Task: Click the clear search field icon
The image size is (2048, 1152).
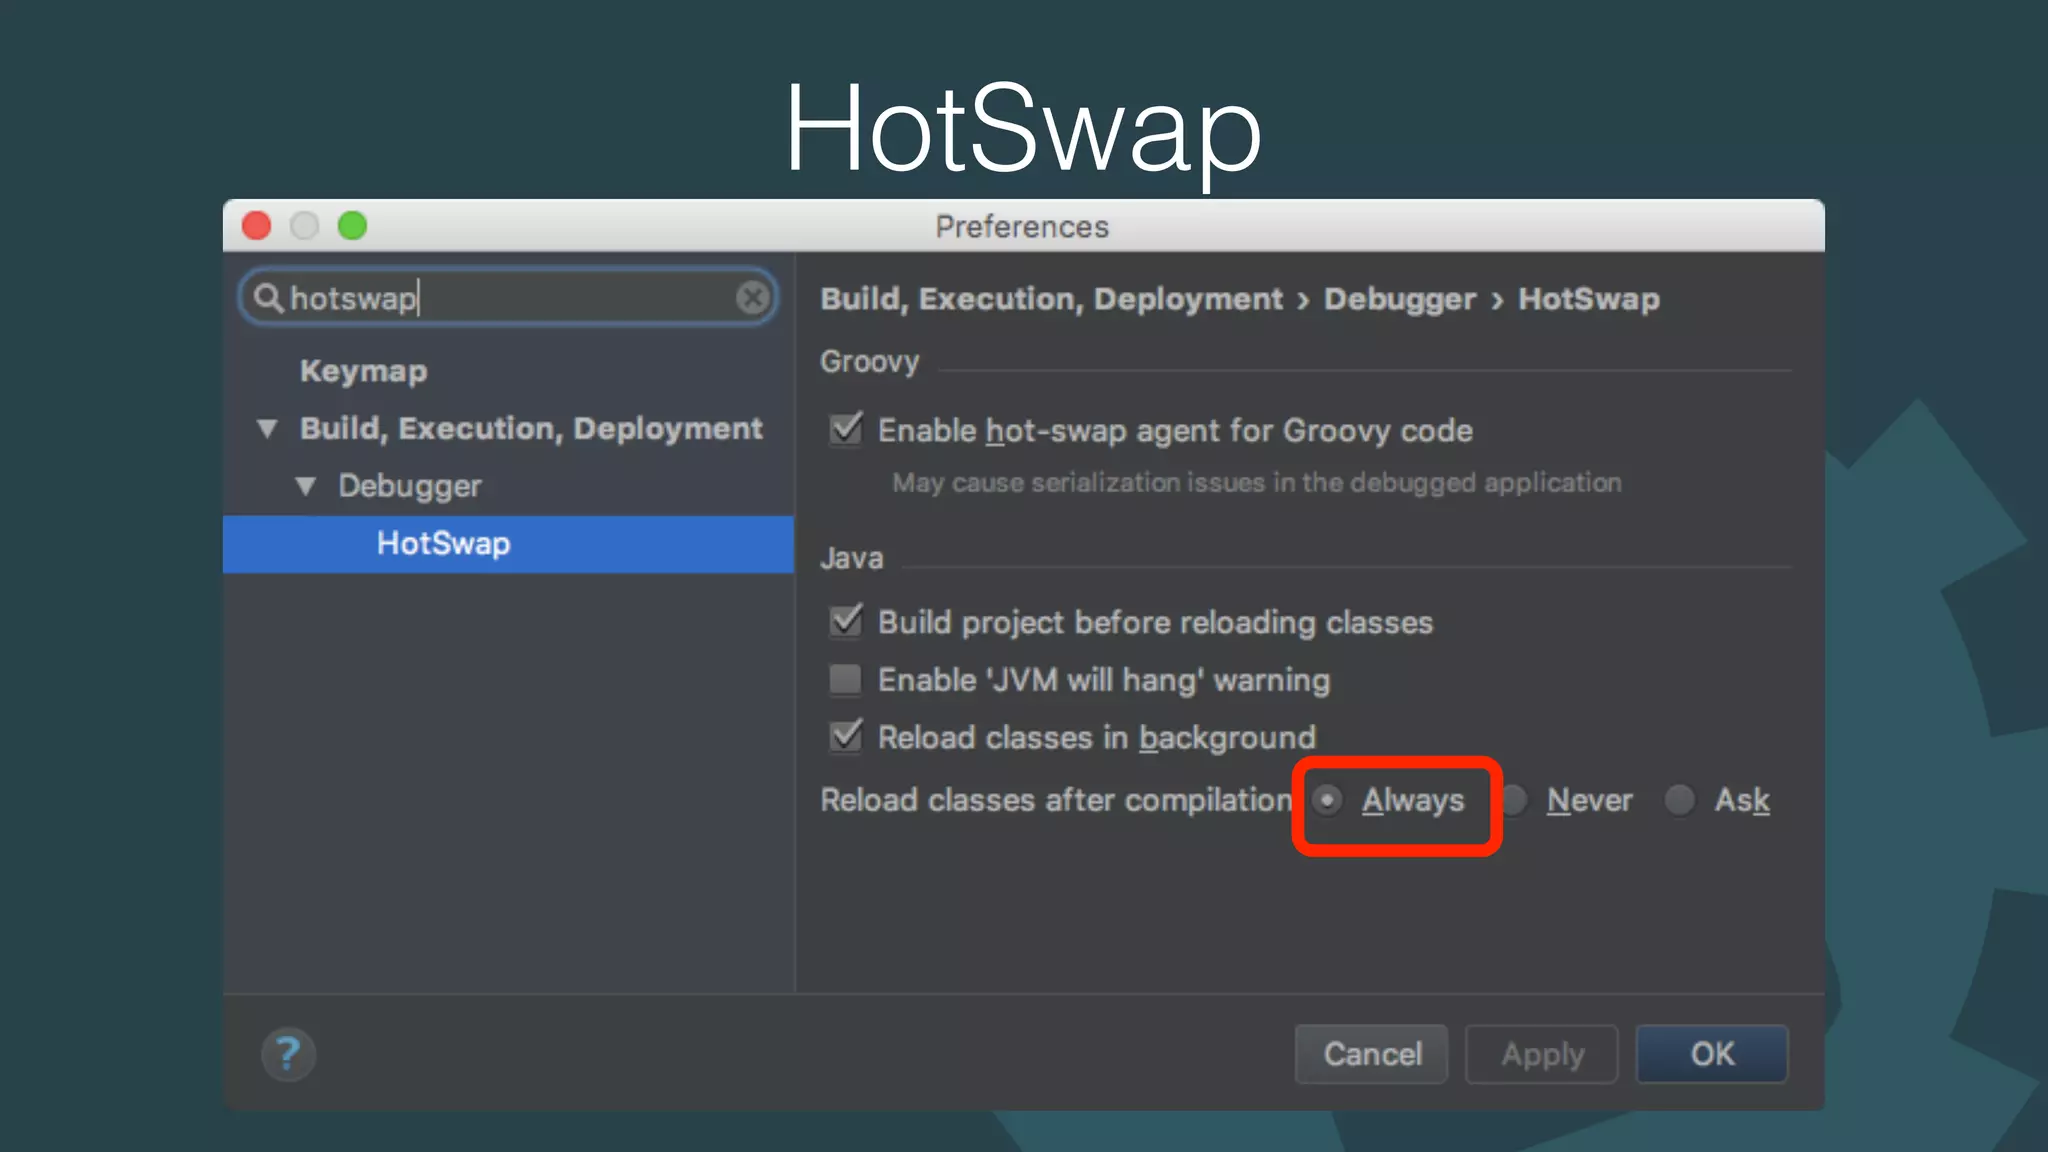Action: coord(752,297)
